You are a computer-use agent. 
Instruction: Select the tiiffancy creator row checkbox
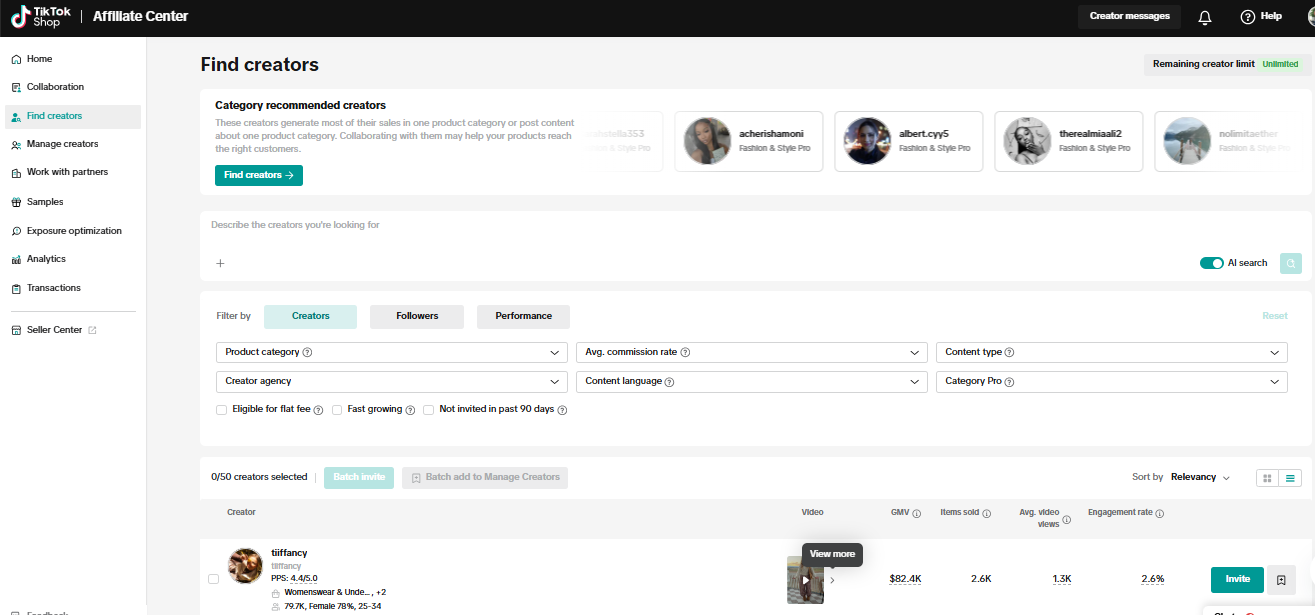click(x=213, y=579)
